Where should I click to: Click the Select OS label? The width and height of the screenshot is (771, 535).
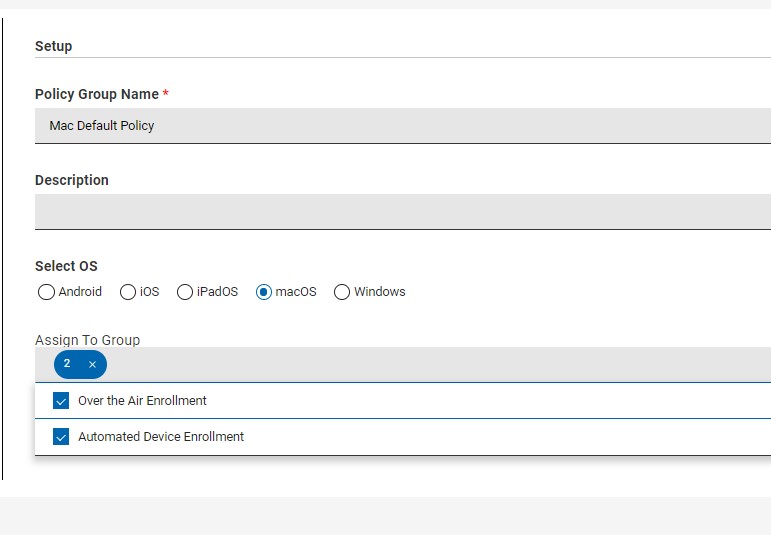pyautogui.click(x=66, y=266)
